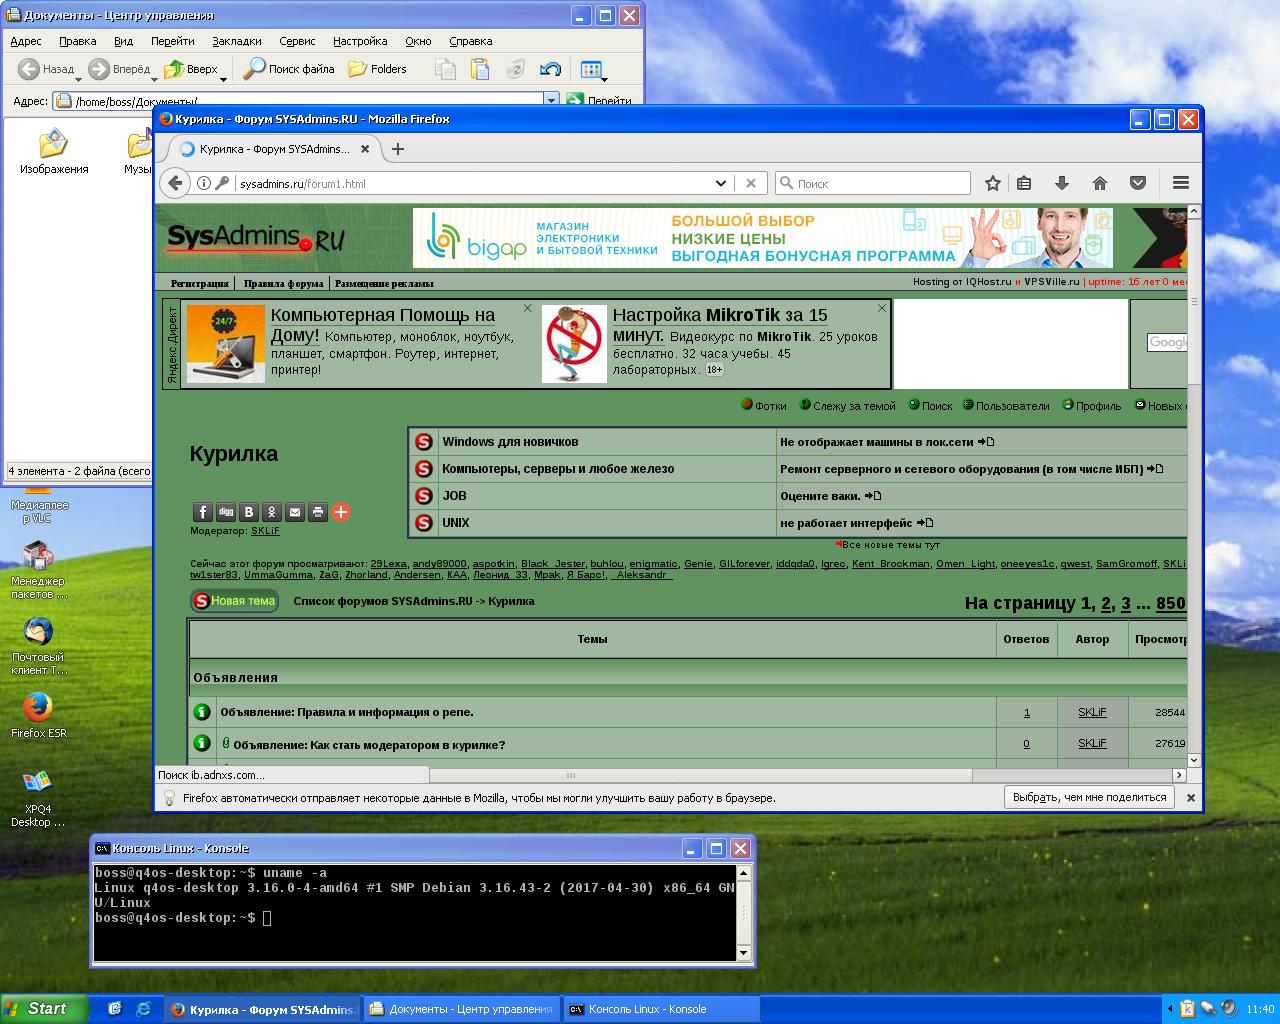Open a new Firefox tab with plus button
Viewport: 1280px width, 1024px height.
pos(398,149)
